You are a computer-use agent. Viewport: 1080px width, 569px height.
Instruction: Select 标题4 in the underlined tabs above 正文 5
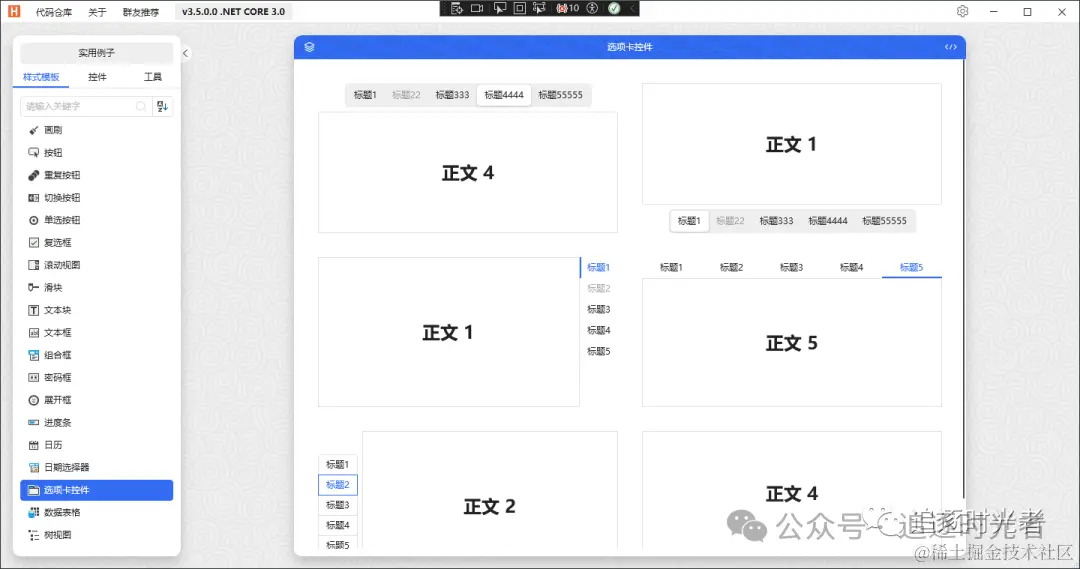click(851, 267)
